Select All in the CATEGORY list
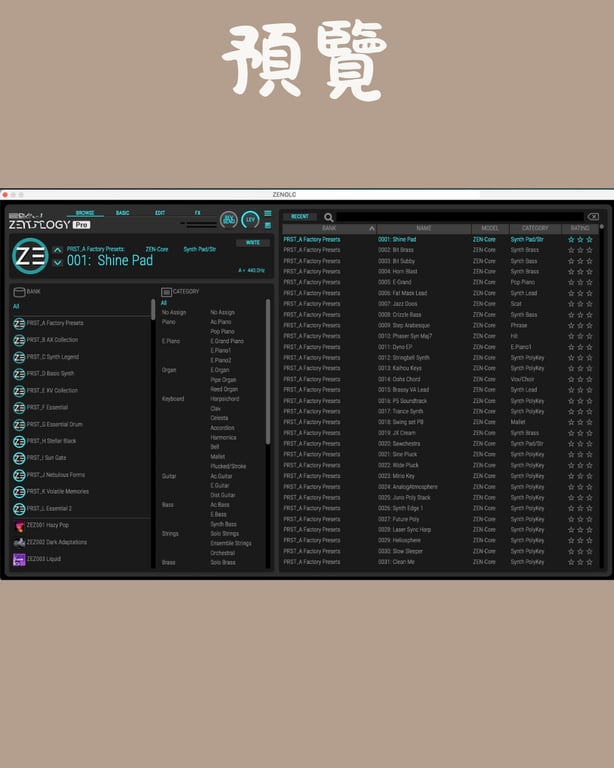This screenshot has height=768, width=614. tap(164, 303)
